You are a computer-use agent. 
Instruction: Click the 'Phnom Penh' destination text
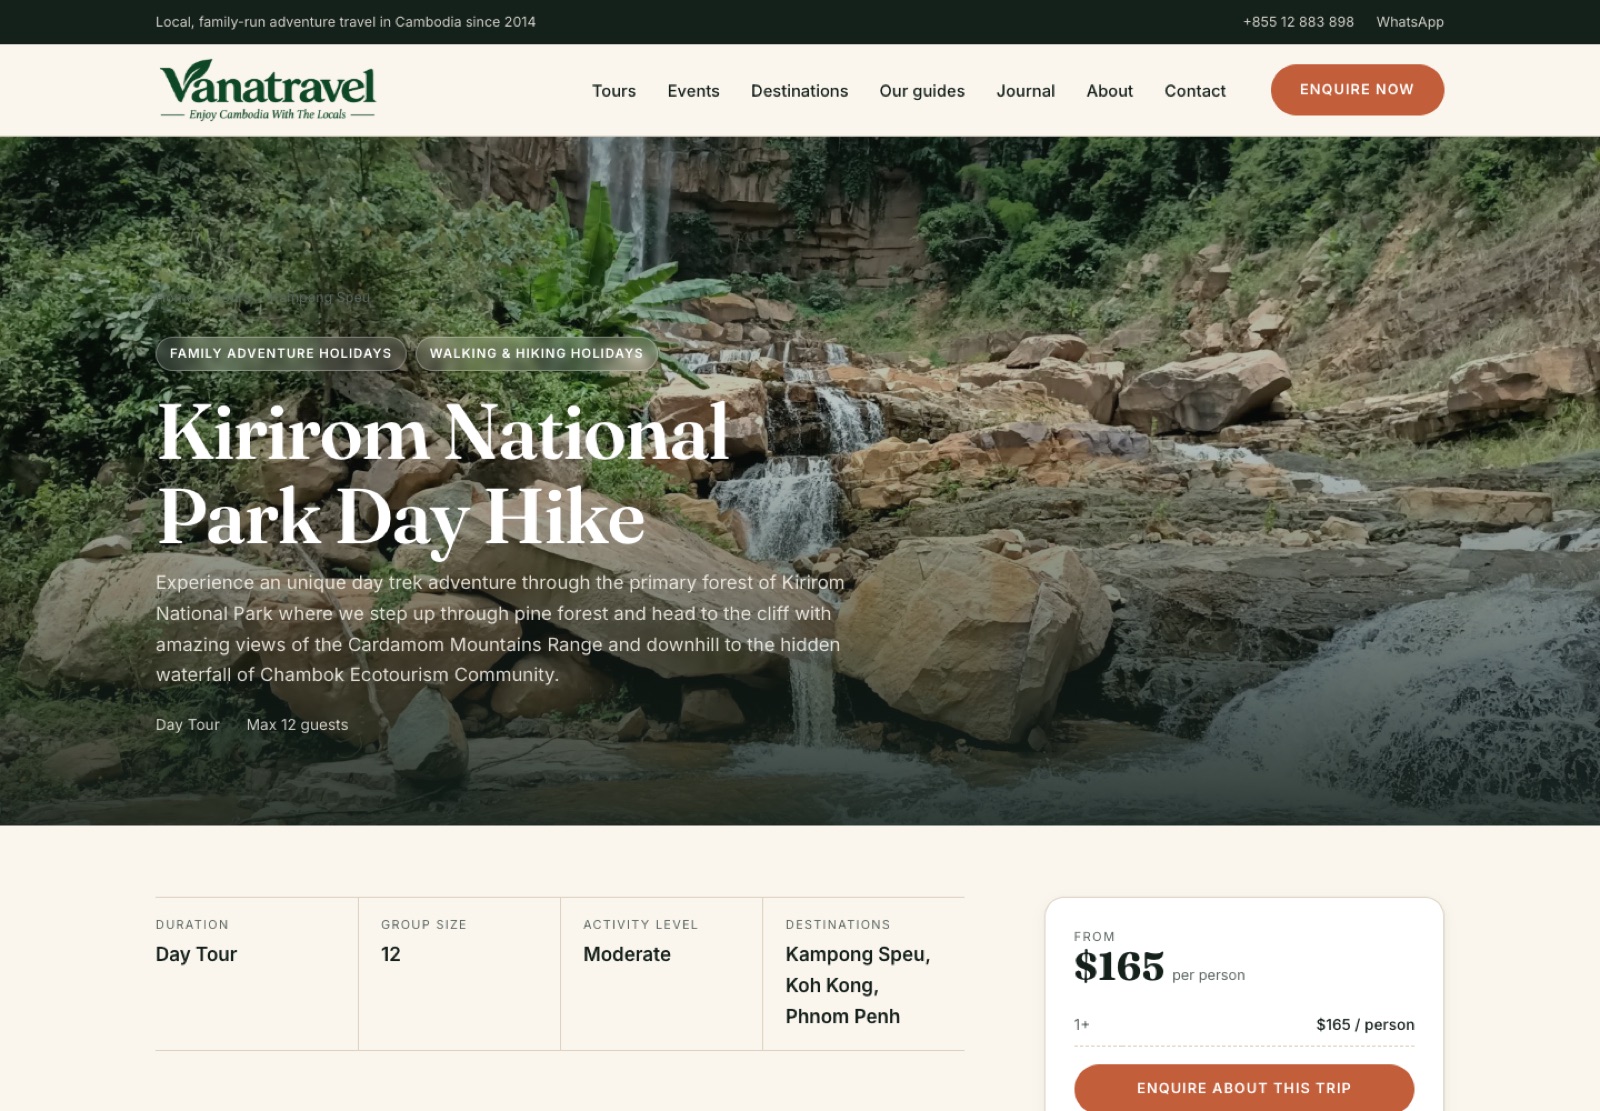[x=843, y=1017]
